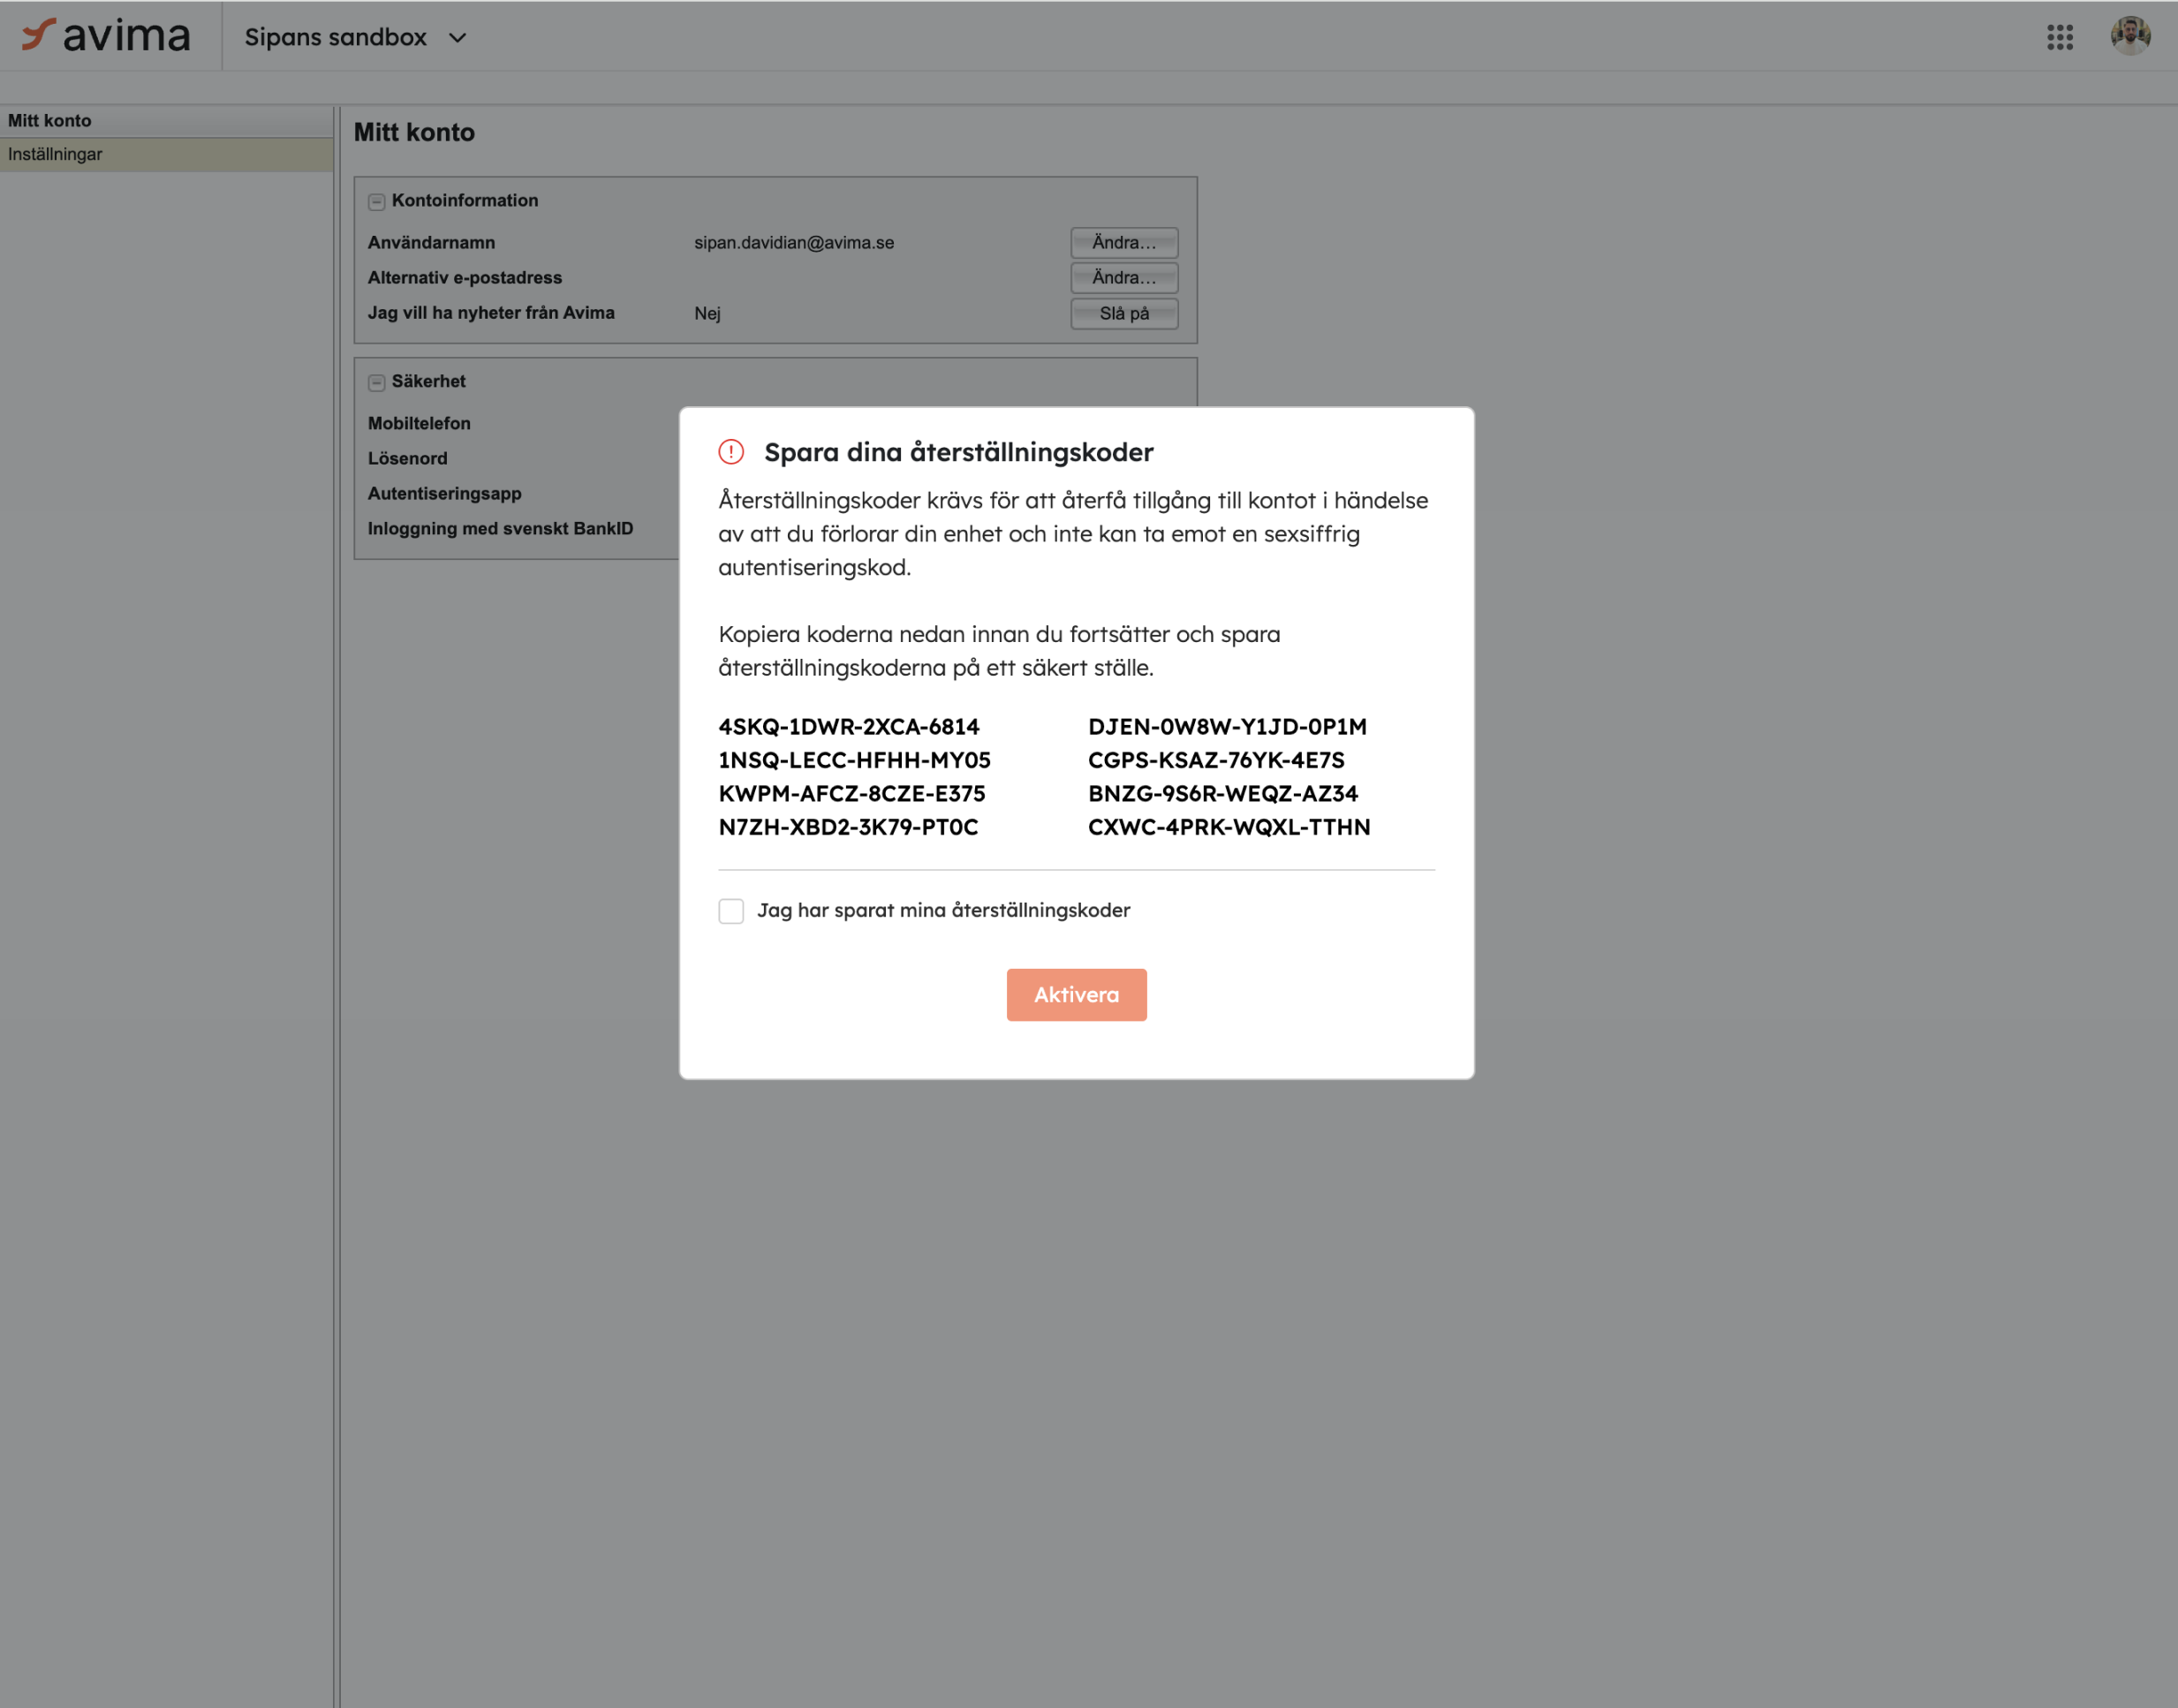Select Mitt konto sidebar header
This screenshot has height=1708, width=2178.
coord(166,121)
